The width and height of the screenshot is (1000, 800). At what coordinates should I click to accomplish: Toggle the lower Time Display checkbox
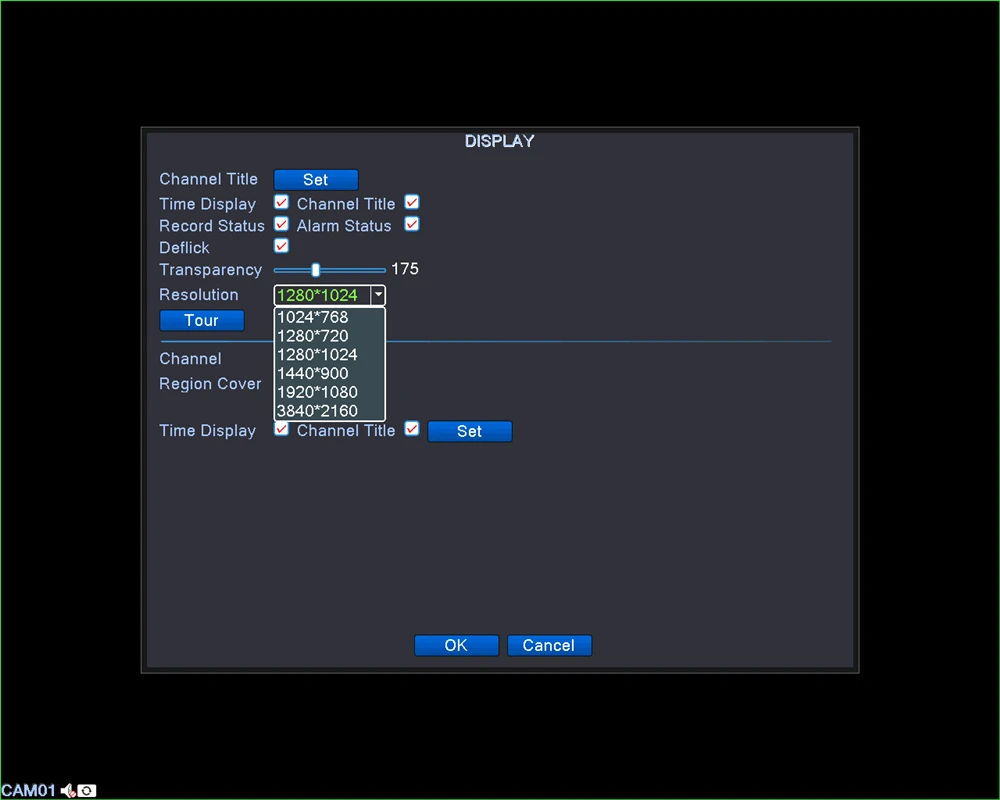tap(281, 429)
